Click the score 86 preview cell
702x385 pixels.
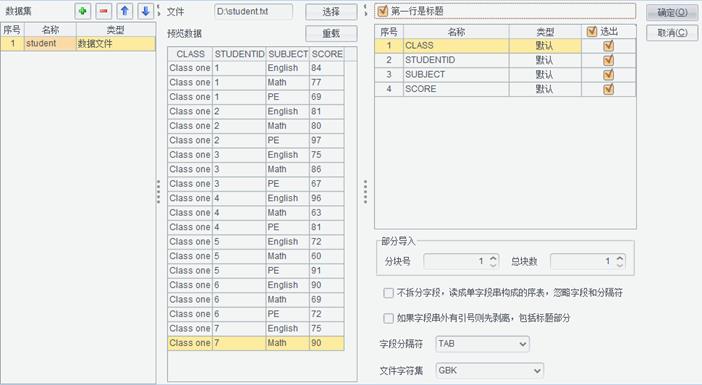click(326, 169)
